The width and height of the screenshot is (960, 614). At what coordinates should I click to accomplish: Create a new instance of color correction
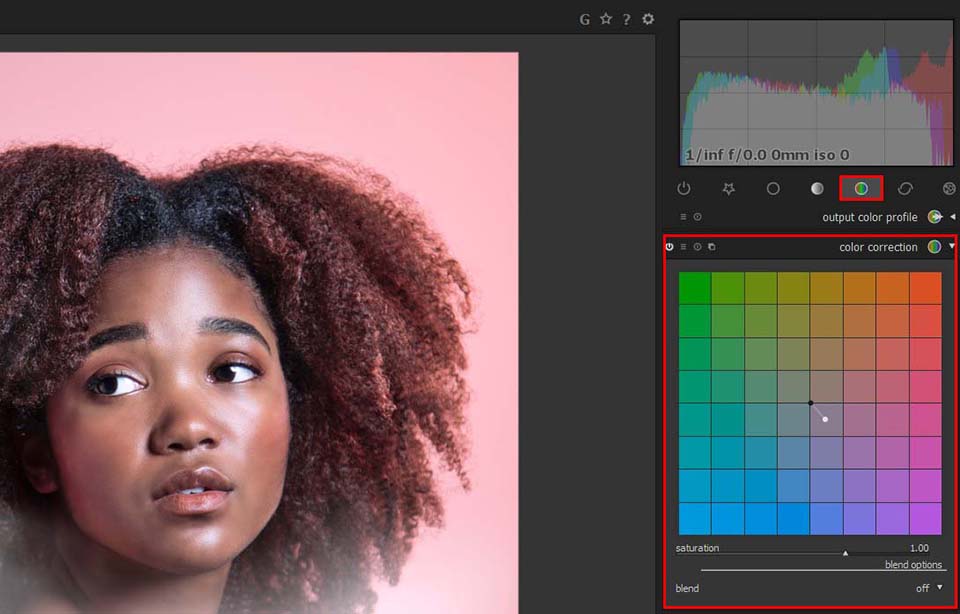(x=710, y=246)
